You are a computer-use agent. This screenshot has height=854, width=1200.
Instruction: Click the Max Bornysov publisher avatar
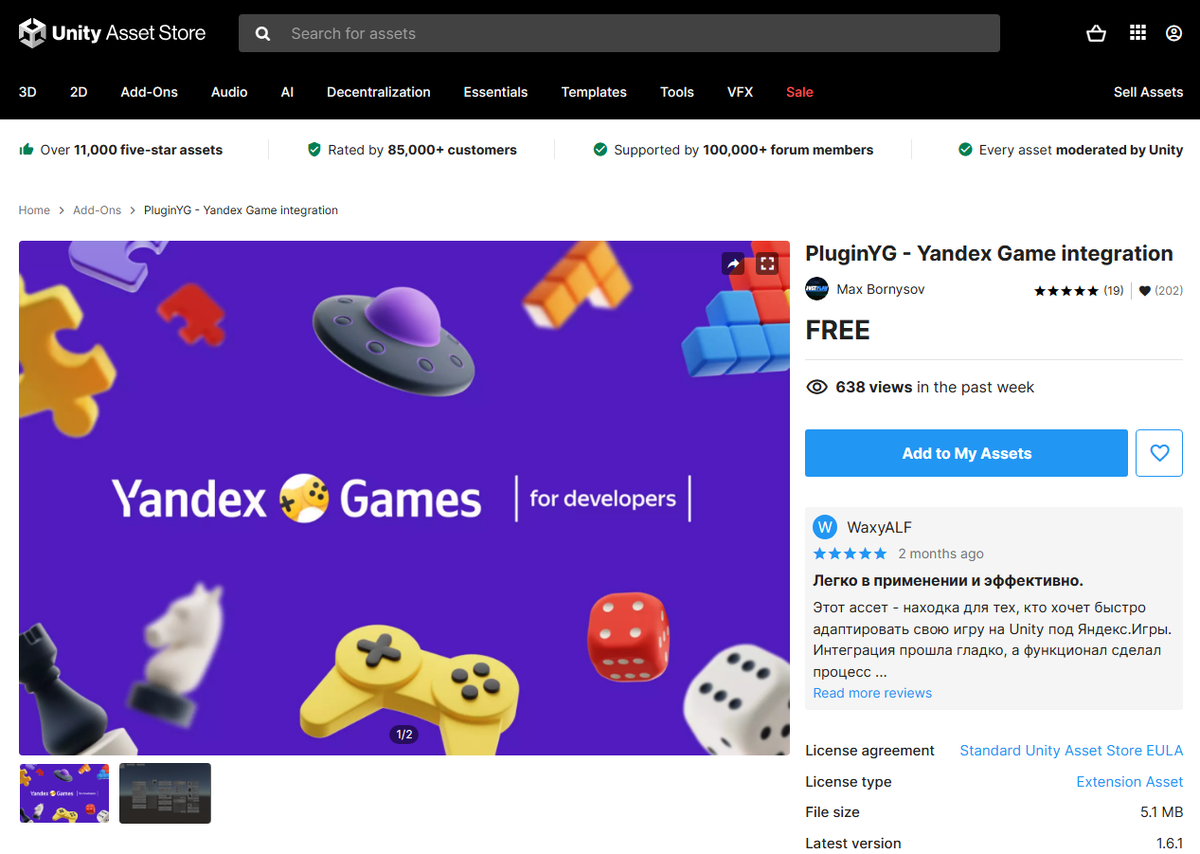817,289
